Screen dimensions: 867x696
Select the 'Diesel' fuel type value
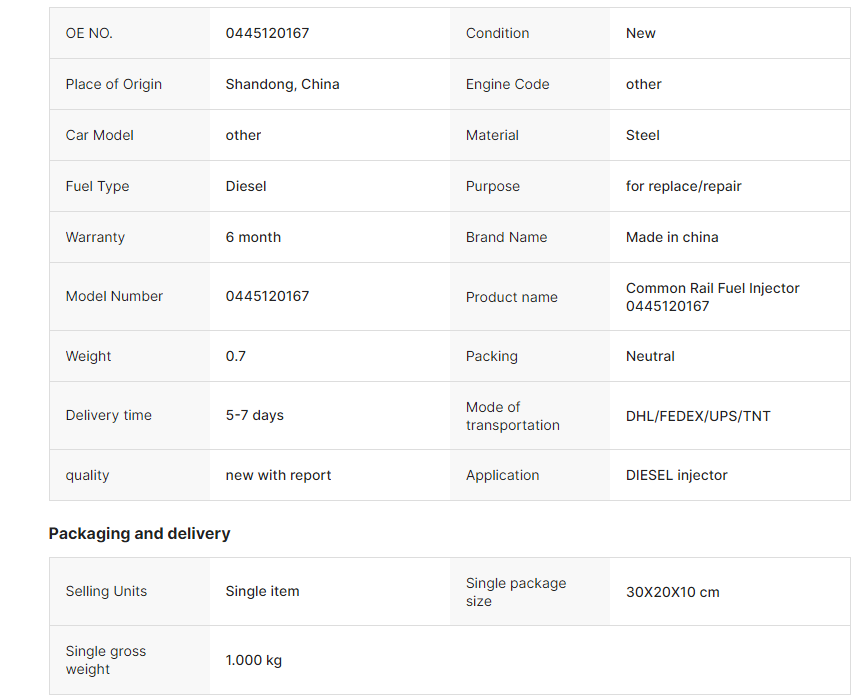click(246, 186)
